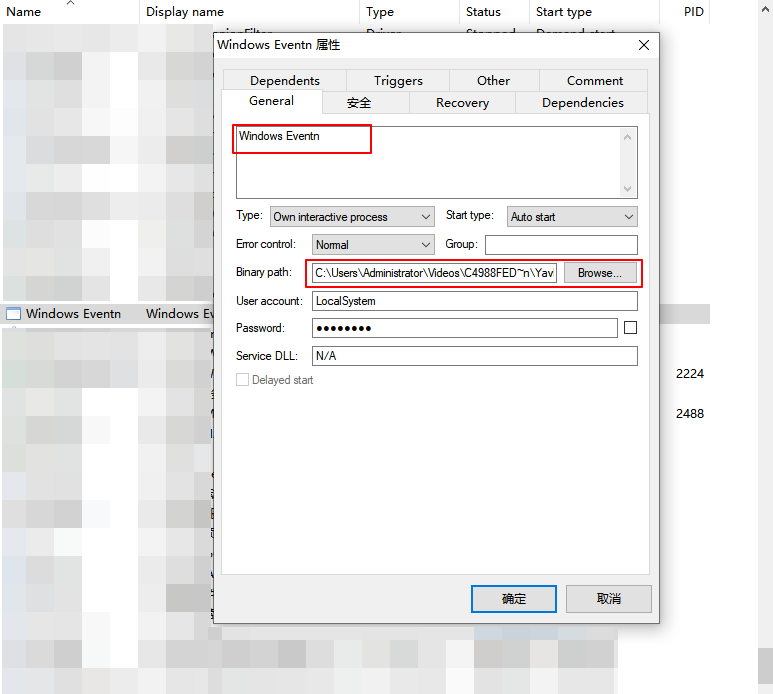Click the PID value 2224

coord(690,374)
